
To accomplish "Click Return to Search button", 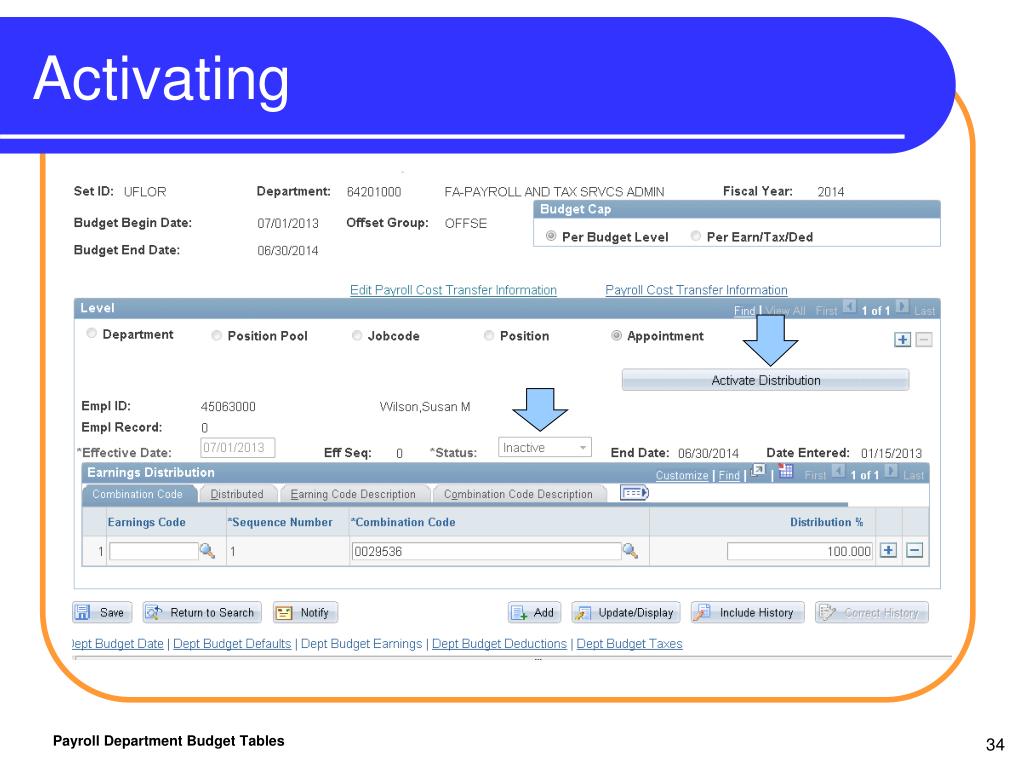I will coord(202,613).
